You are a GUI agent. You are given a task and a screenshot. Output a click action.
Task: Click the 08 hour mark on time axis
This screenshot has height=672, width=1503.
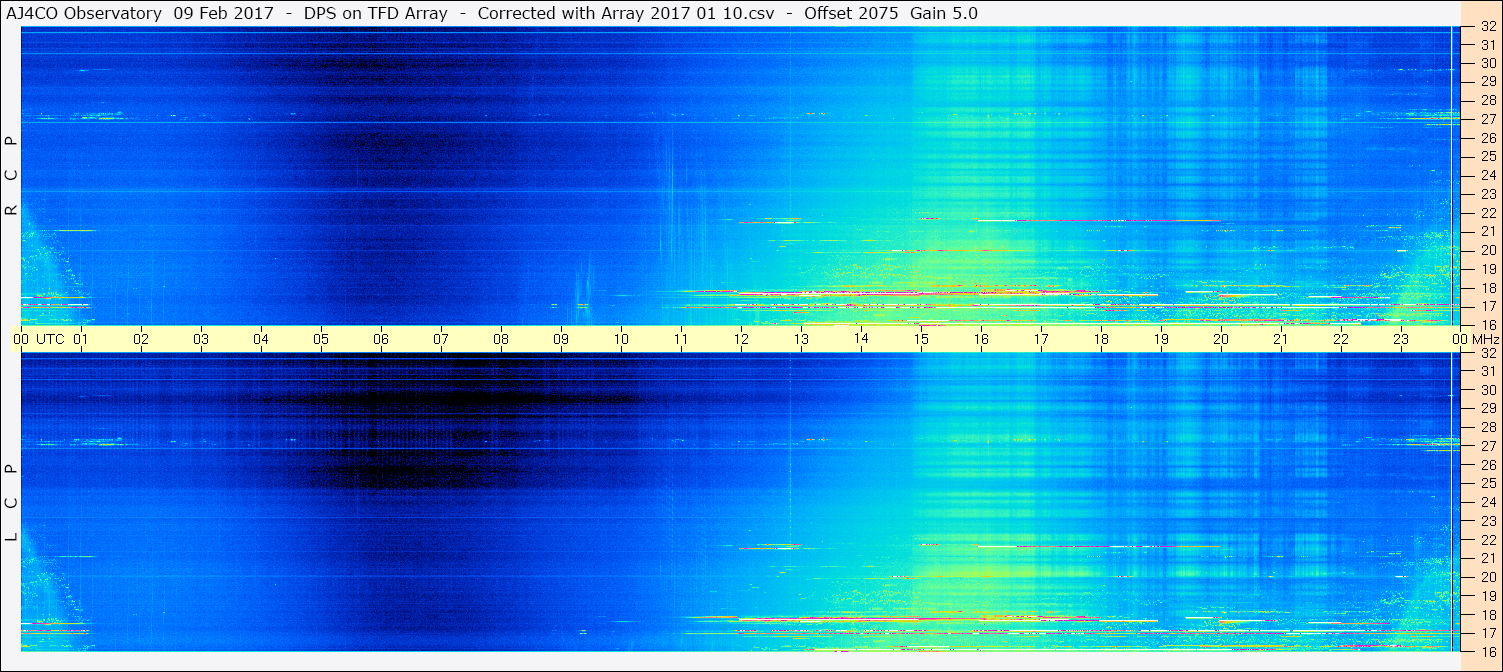point(501,339)
